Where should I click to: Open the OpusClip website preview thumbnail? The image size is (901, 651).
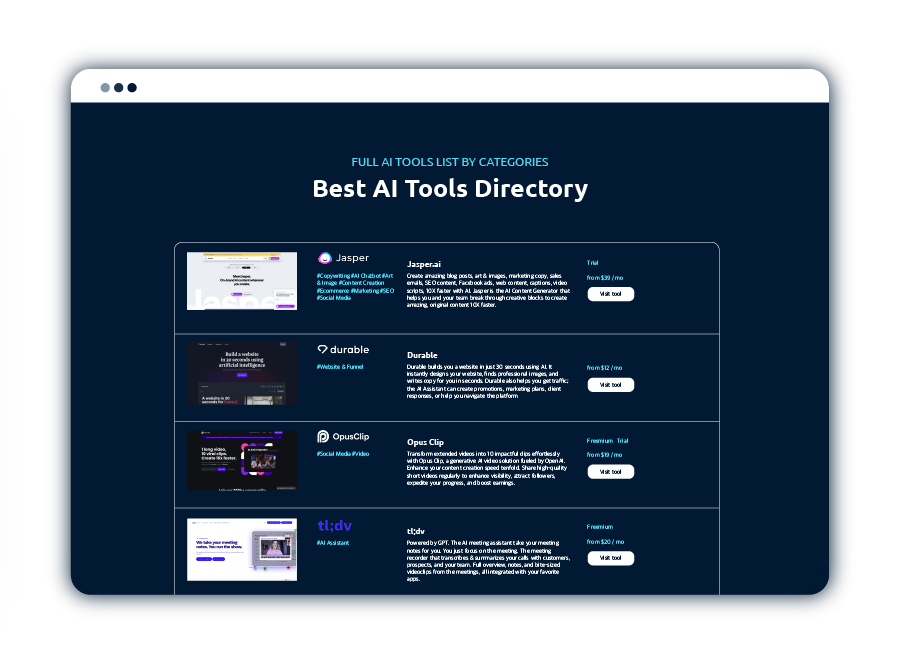click(x=242, y=460)
